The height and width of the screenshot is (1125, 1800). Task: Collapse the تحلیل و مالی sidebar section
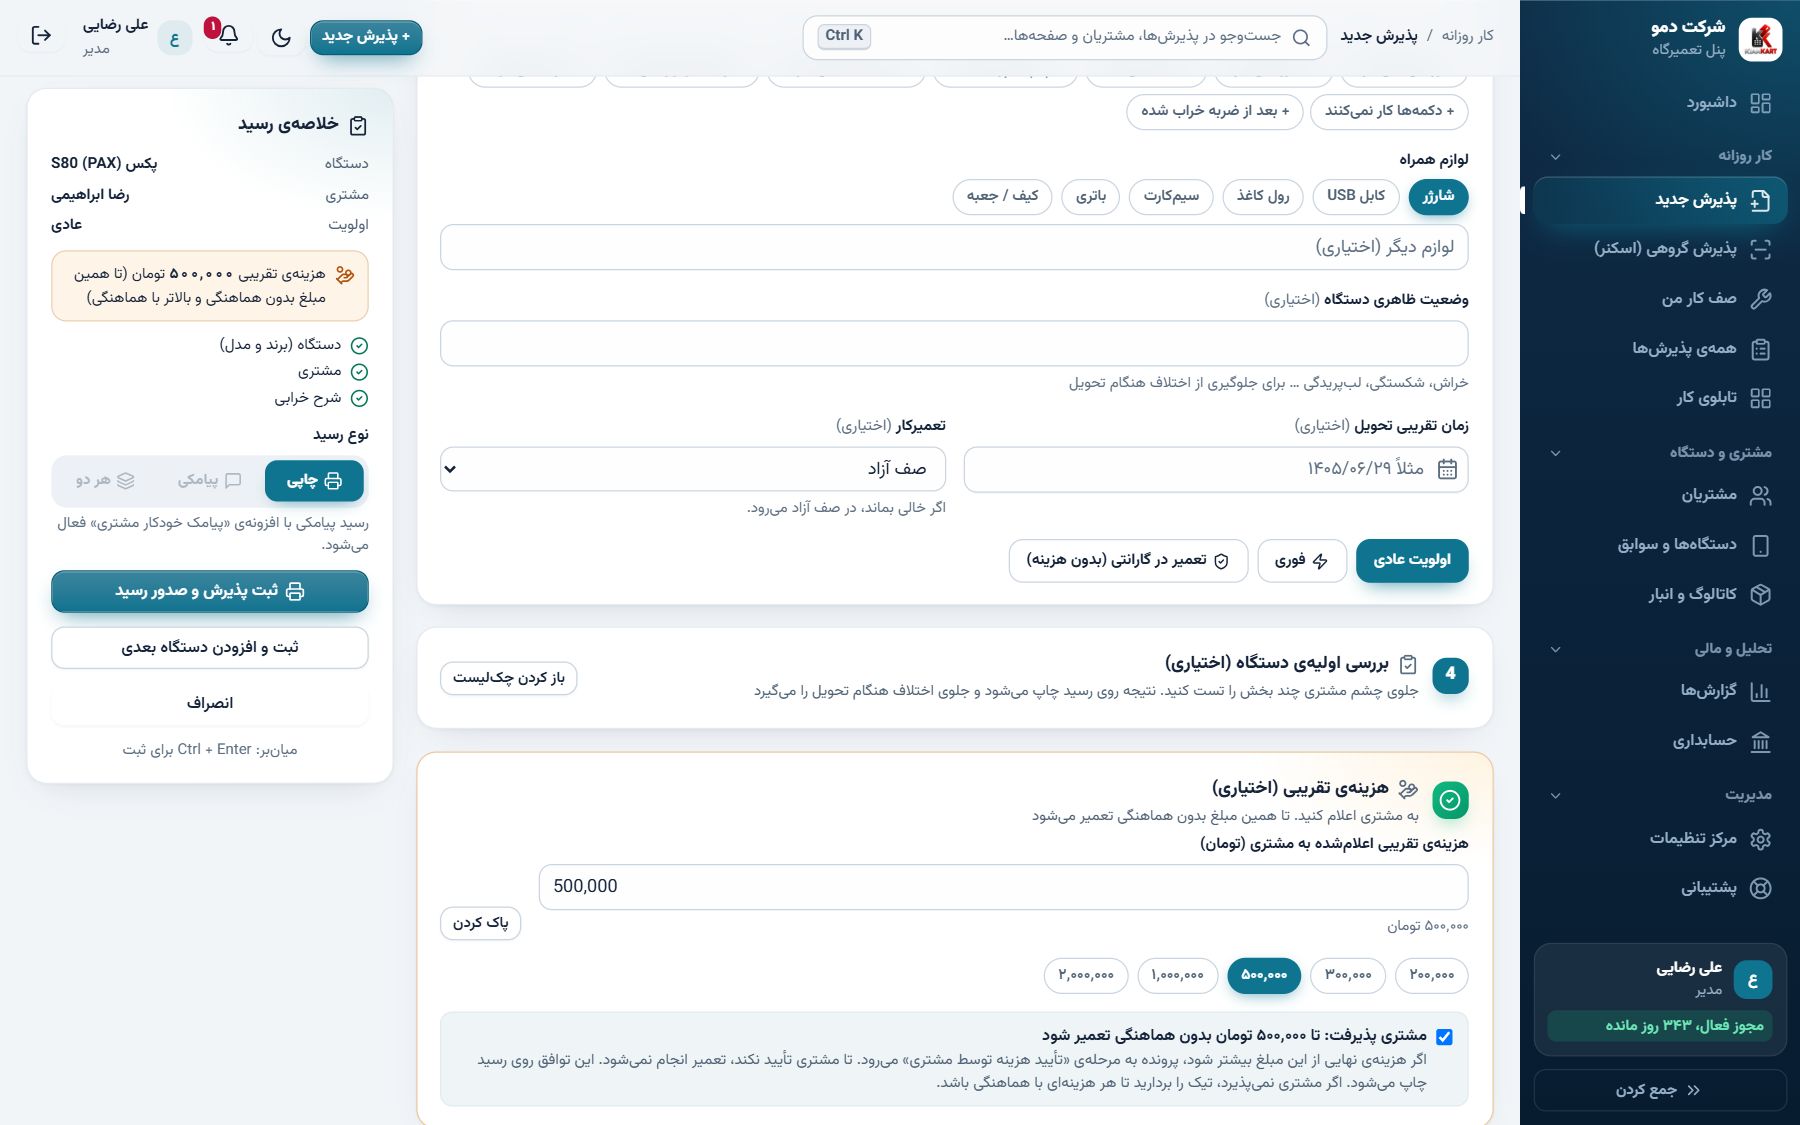click(x=1555, y=649)
